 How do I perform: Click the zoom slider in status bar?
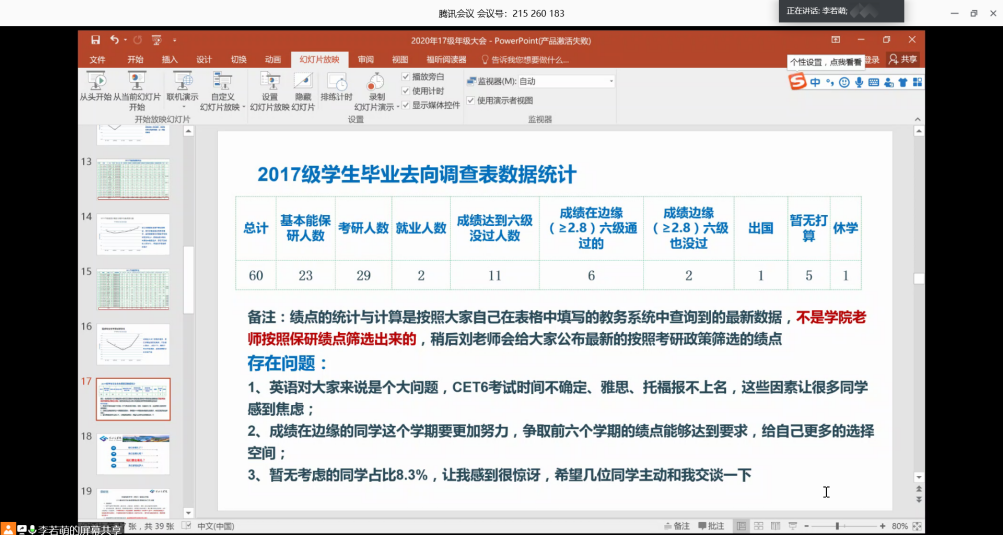pos(839,526)
